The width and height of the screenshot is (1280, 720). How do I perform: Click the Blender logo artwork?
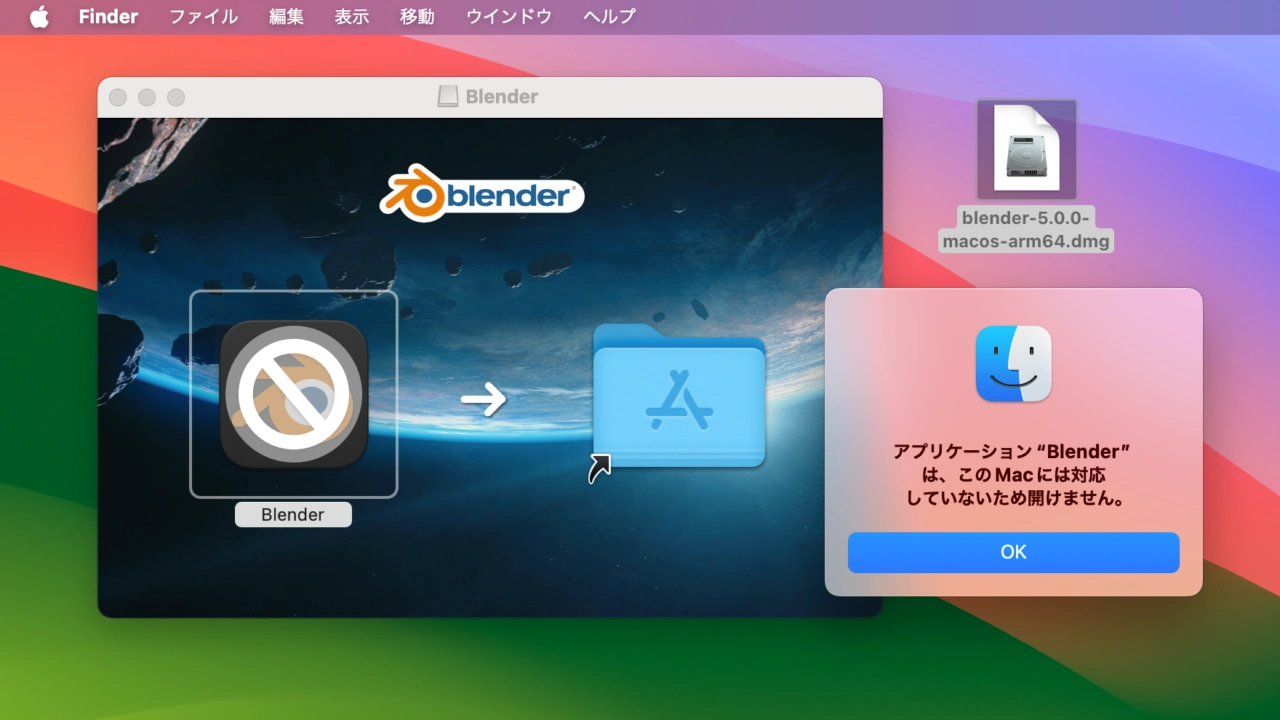[481, 194]
